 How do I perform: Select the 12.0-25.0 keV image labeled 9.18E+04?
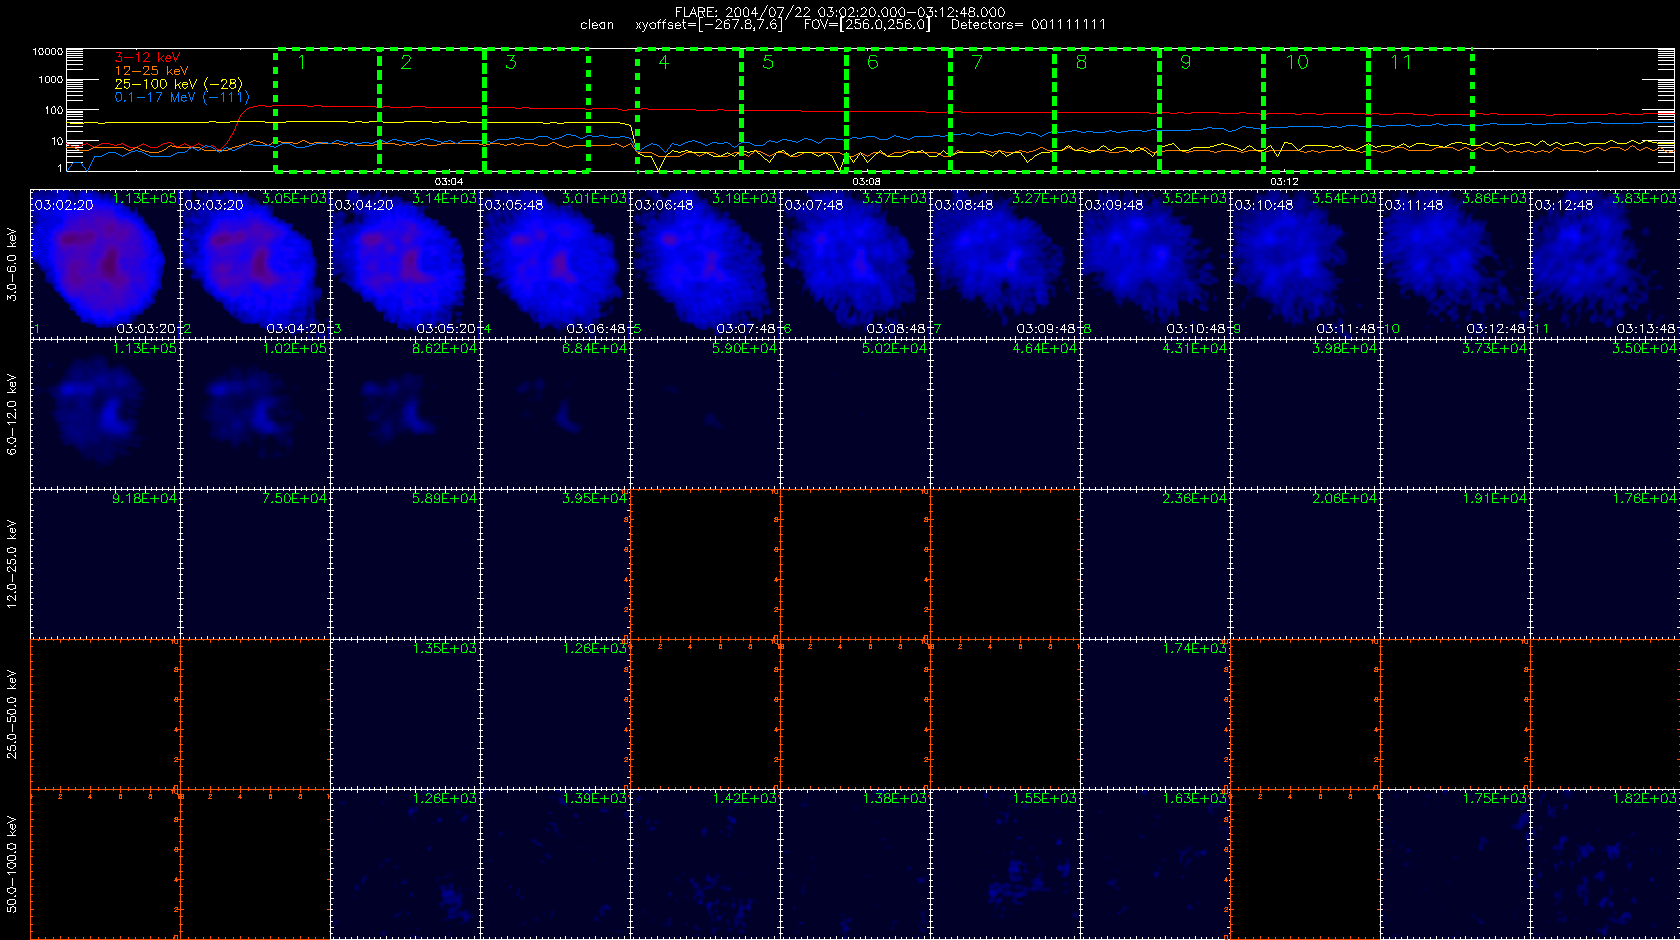tap(105, 564)
